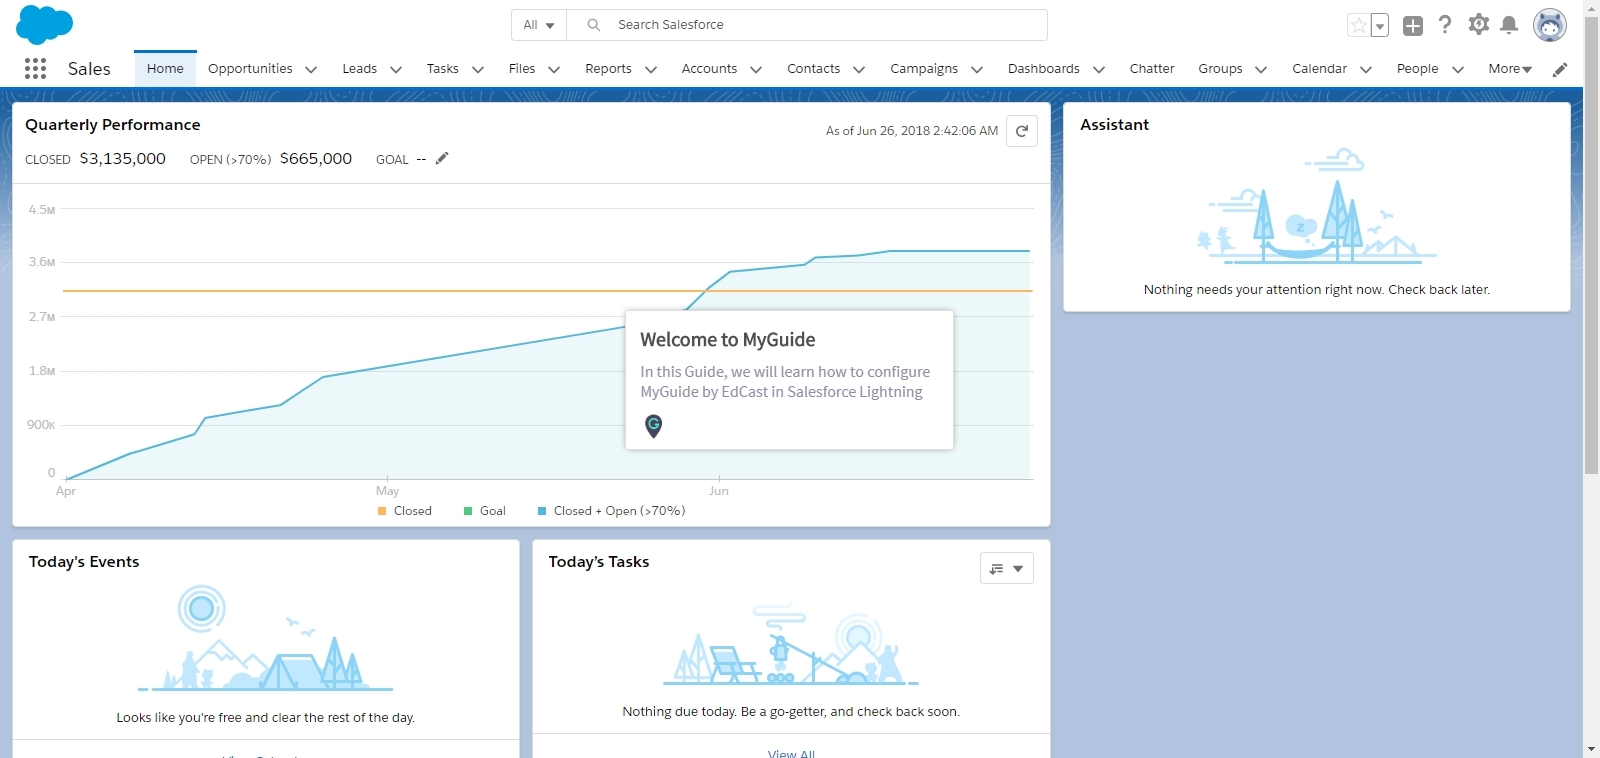Edit the Goal with pencil icon
The image size is (1600, 758).
[x=442, y=158]
